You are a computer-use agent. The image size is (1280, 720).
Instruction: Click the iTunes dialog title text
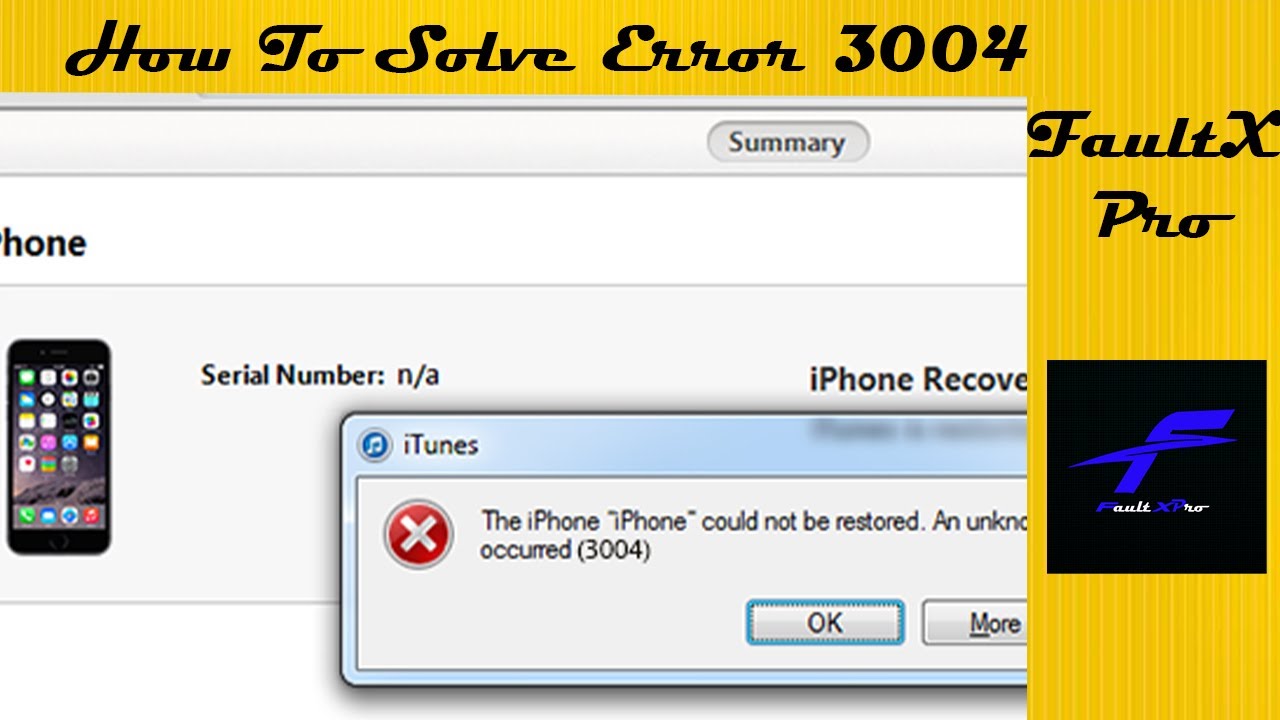(x=441, y=445)
